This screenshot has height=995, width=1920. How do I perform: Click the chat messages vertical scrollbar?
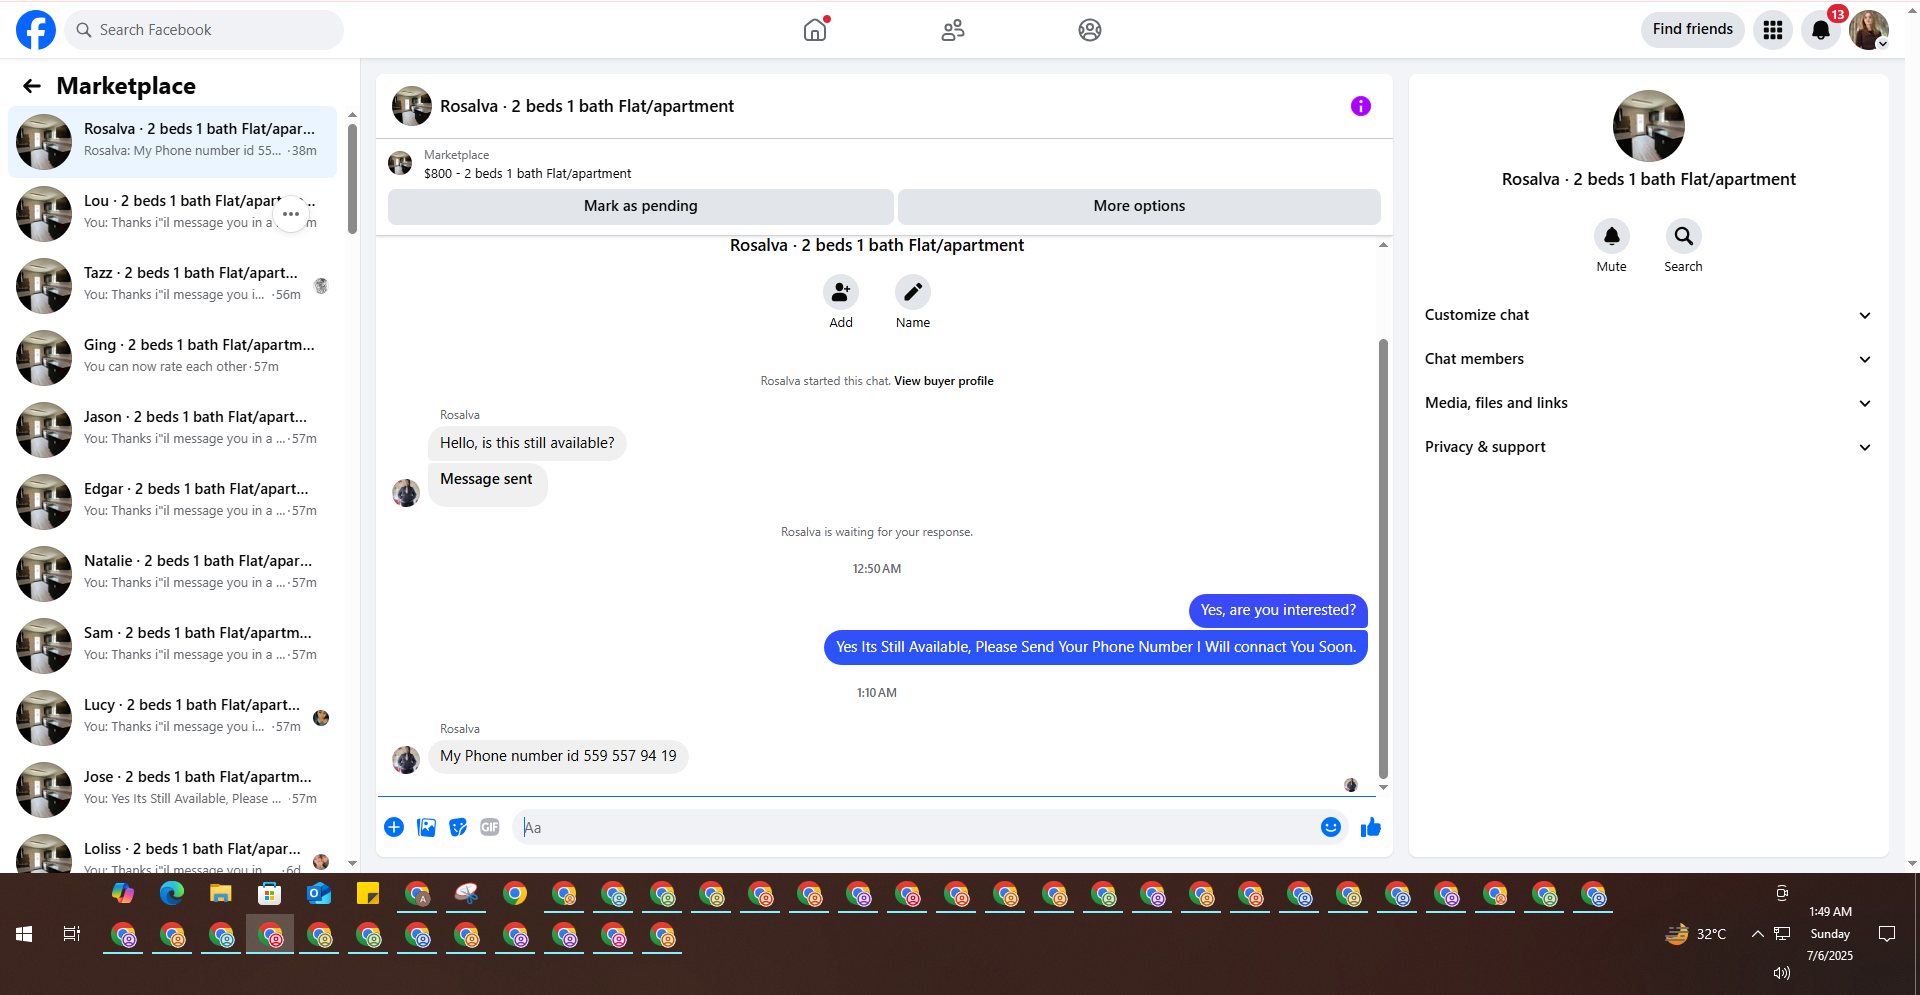[x=1383, y=558]
